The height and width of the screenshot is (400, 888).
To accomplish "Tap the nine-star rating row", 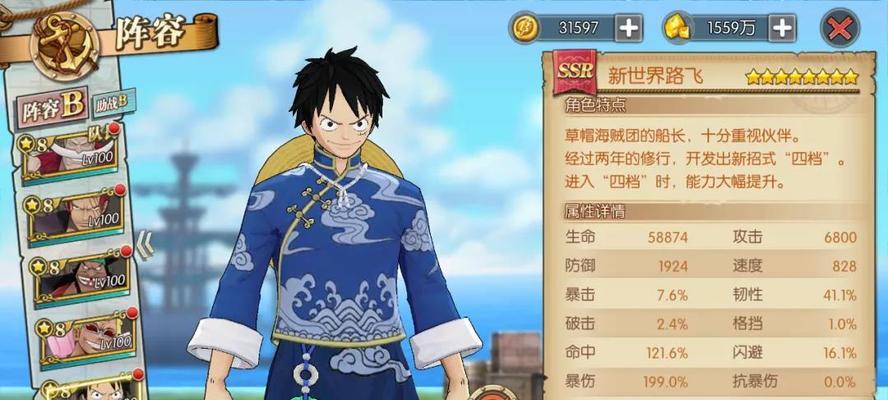I will click(x=802, y=78).
